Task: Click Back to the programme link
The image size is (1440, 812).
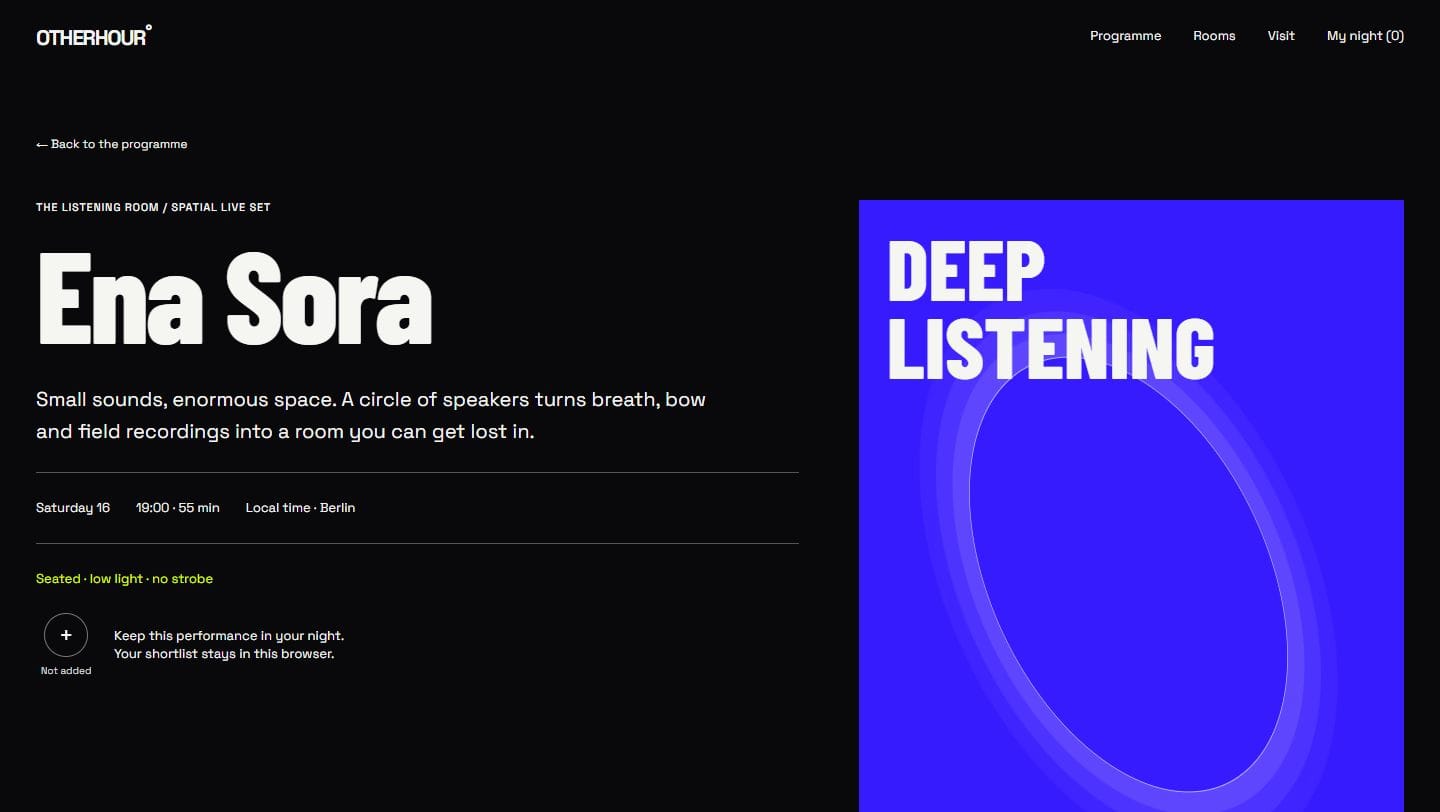Action: coord(112,144)
